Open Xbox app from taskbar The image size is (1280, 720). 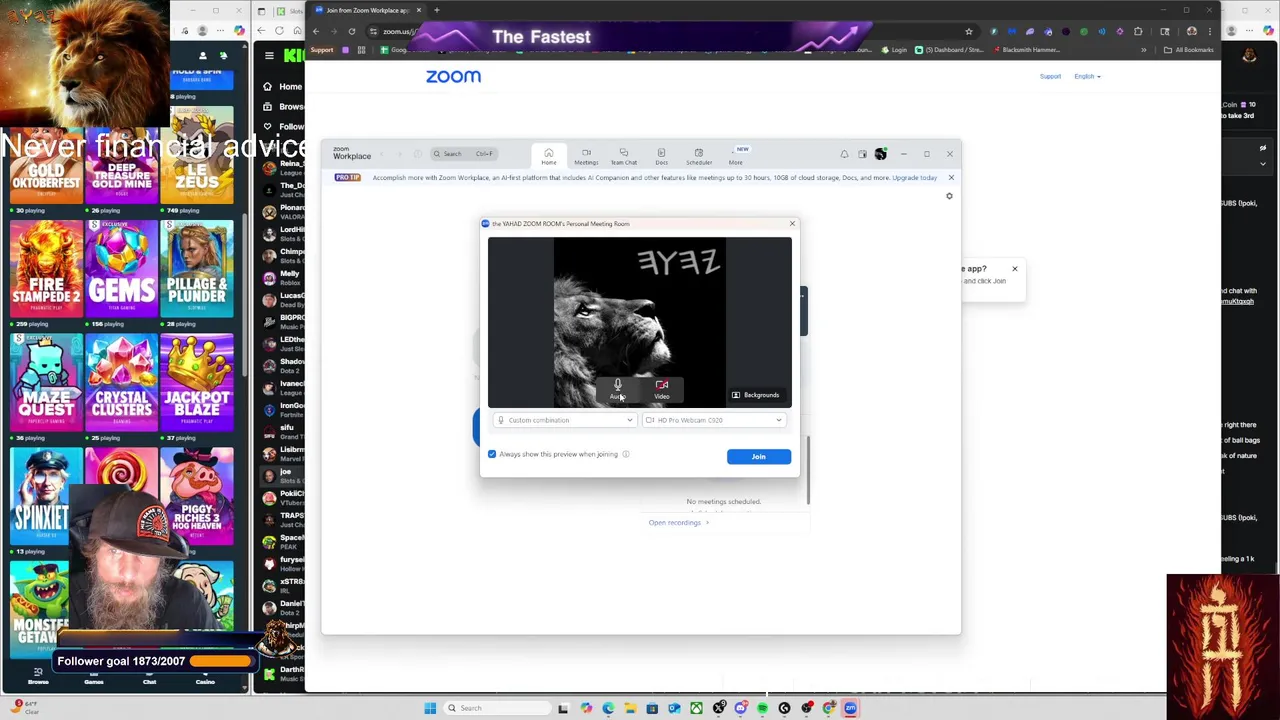tap(696, 708)
